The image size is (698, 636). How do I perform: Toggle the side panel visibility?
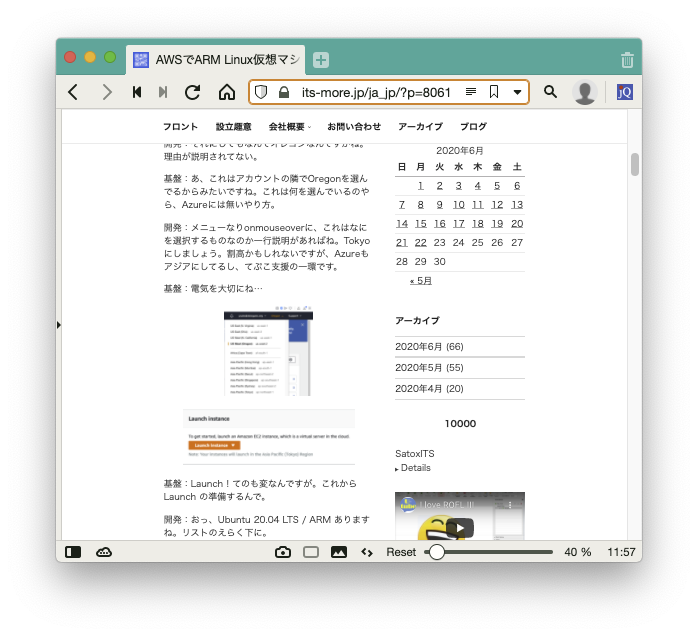point(73,552)
